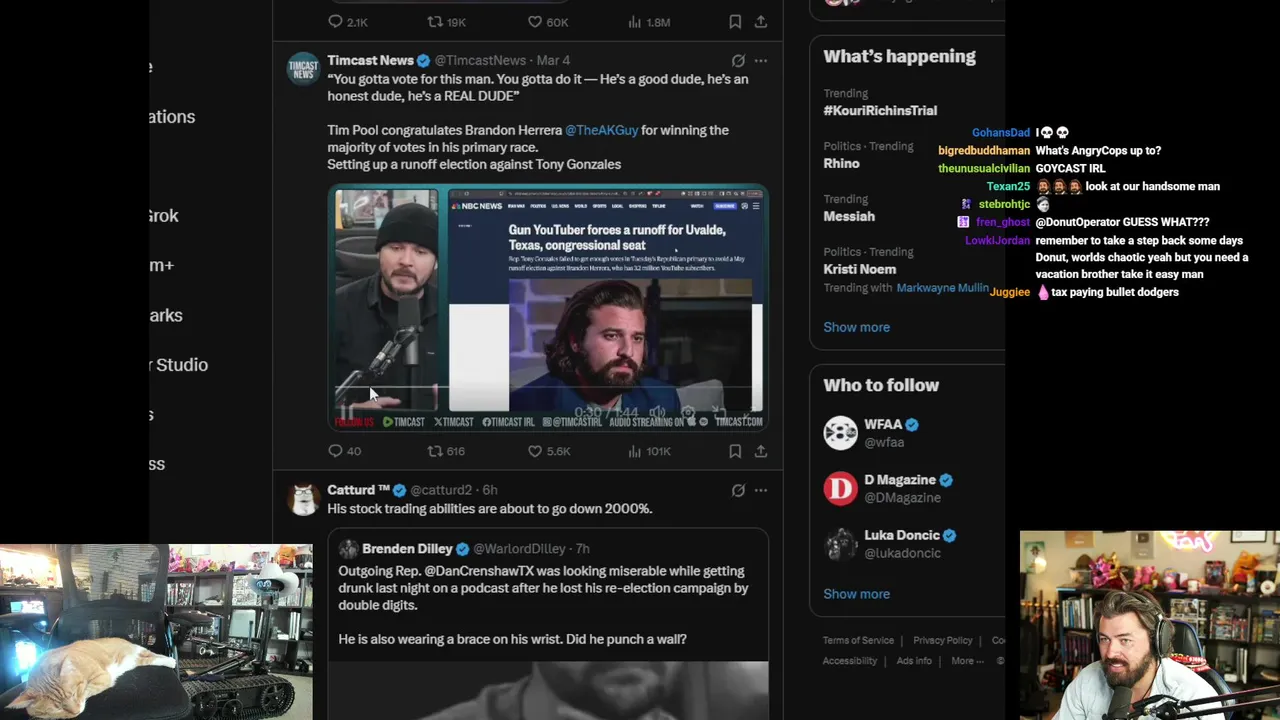The height and width of the screenshot is (720, 1280).
Task: Click LowkiJordan username in chat
Action: 997,241
